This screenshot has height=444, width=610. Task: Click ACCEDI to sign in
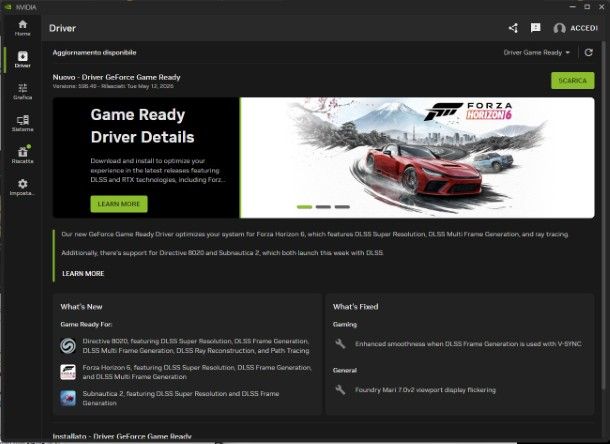584,28
